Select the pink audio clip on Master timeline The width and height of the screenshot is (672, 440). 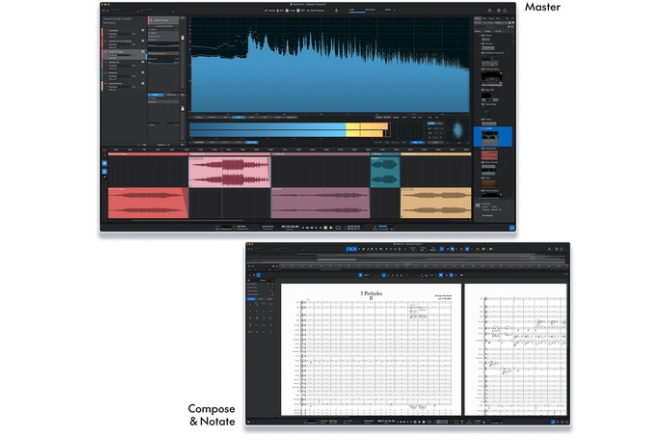click(x=230, y=172)
